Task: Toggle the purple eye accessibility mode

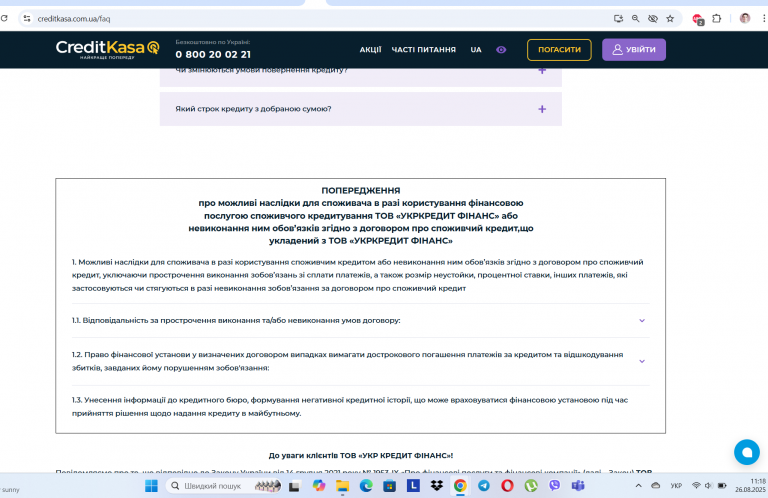Action: (x=501, y=49)
